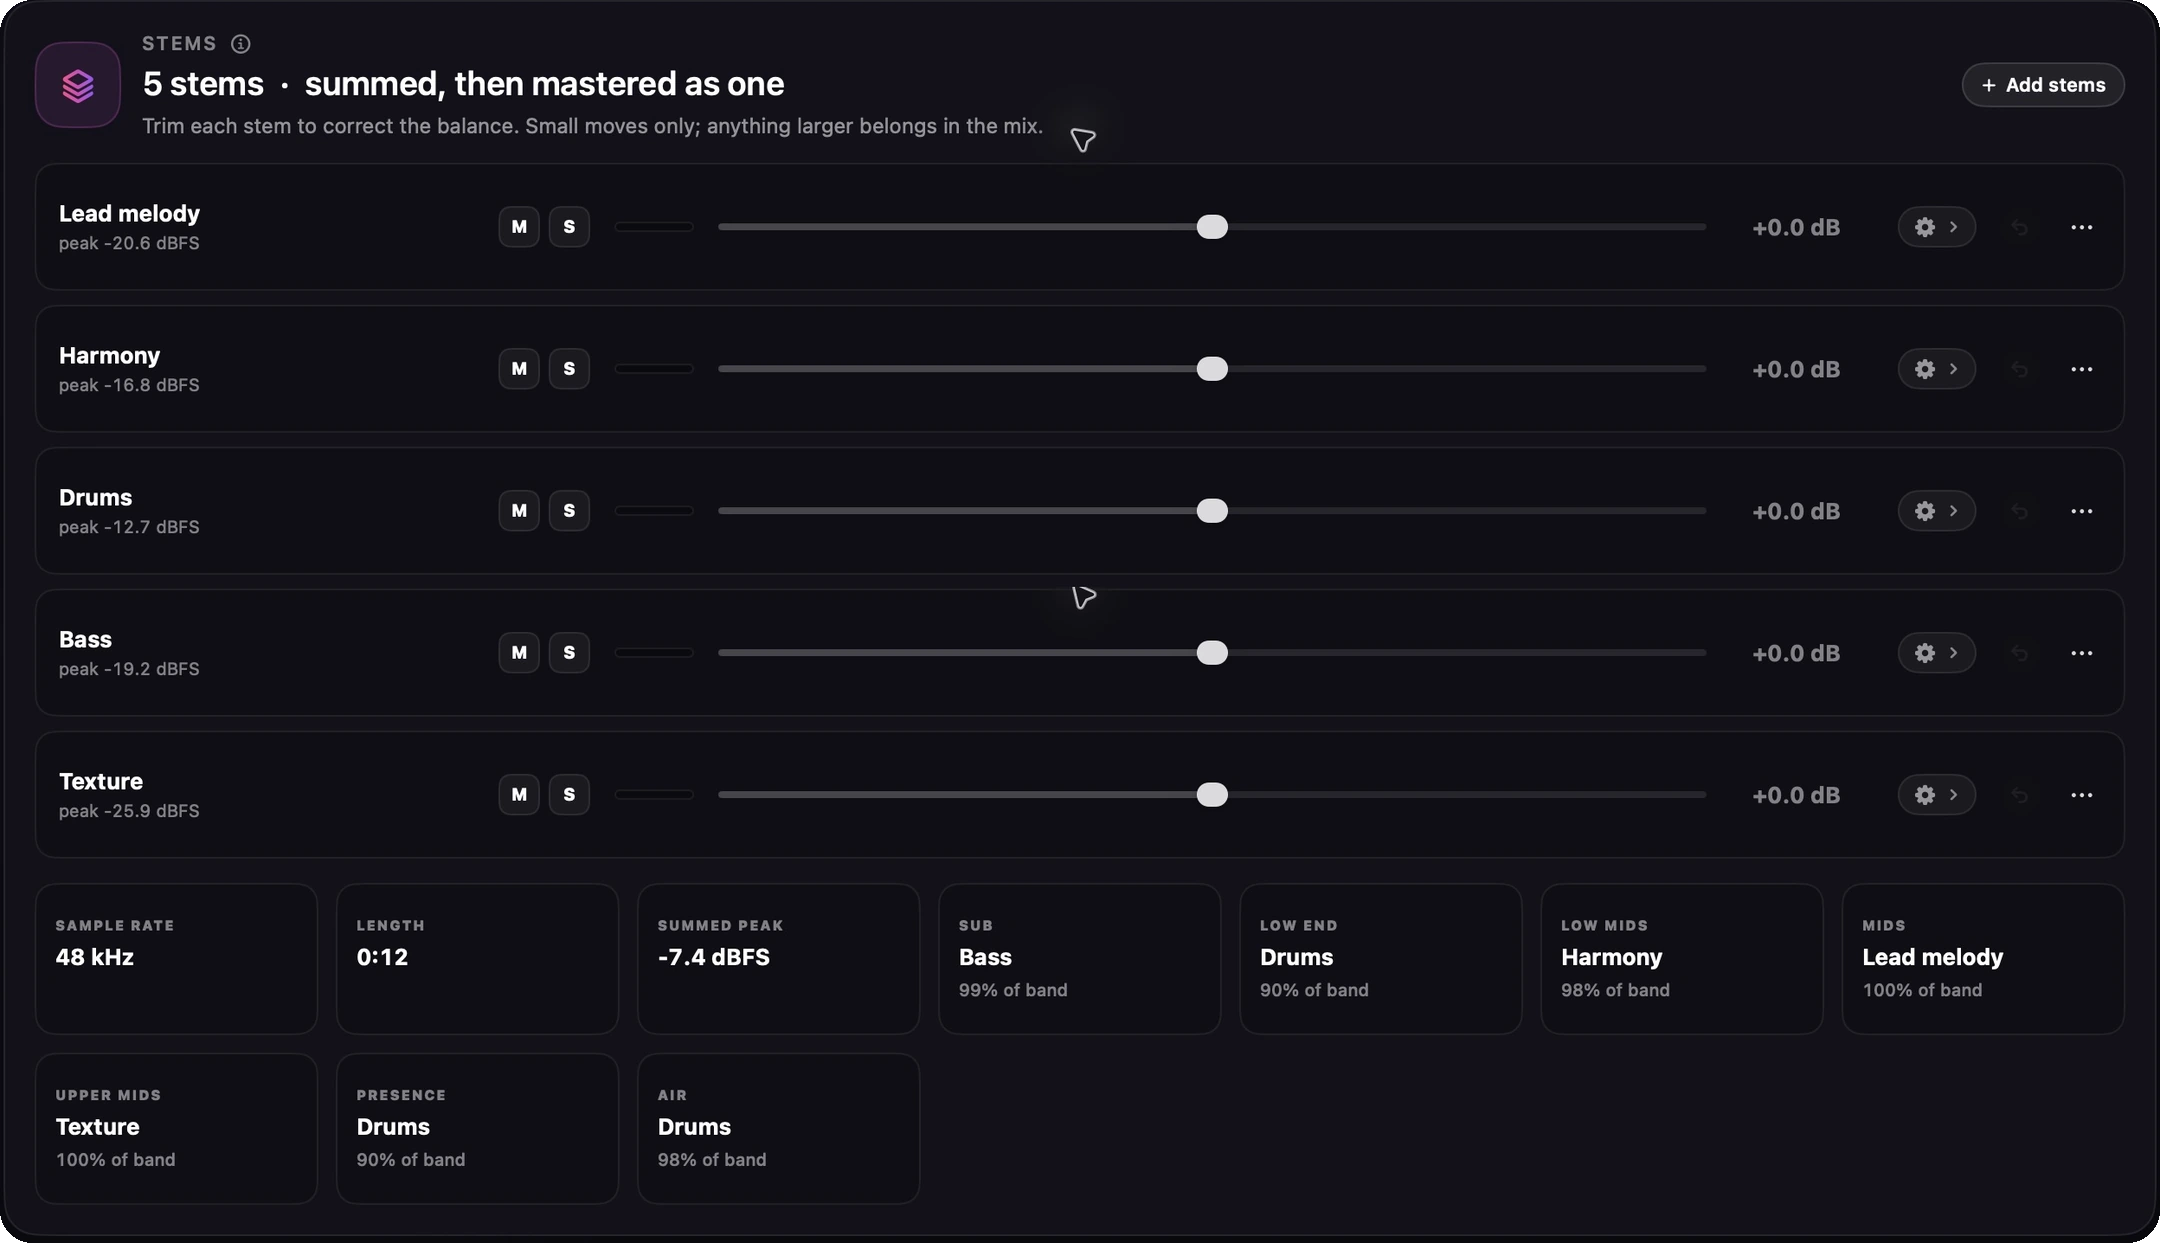Click the Texture gain slider handle
Viewport: 2160px width, 1243px height.
pyautogui.click(x=1212, y=795)
